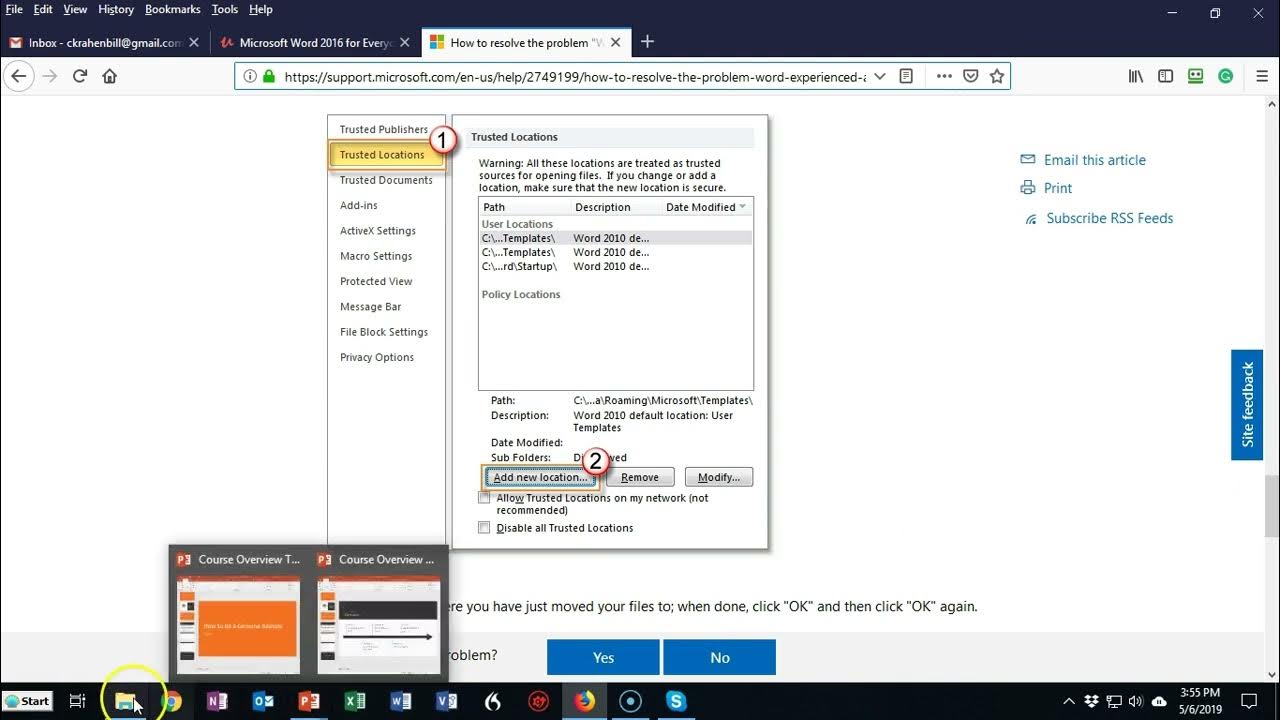The height and width of the screenshot is (720, 1280).
Task: Open the Firefox Library icon
Action: pyautogui.click(x=1136, y=76)
